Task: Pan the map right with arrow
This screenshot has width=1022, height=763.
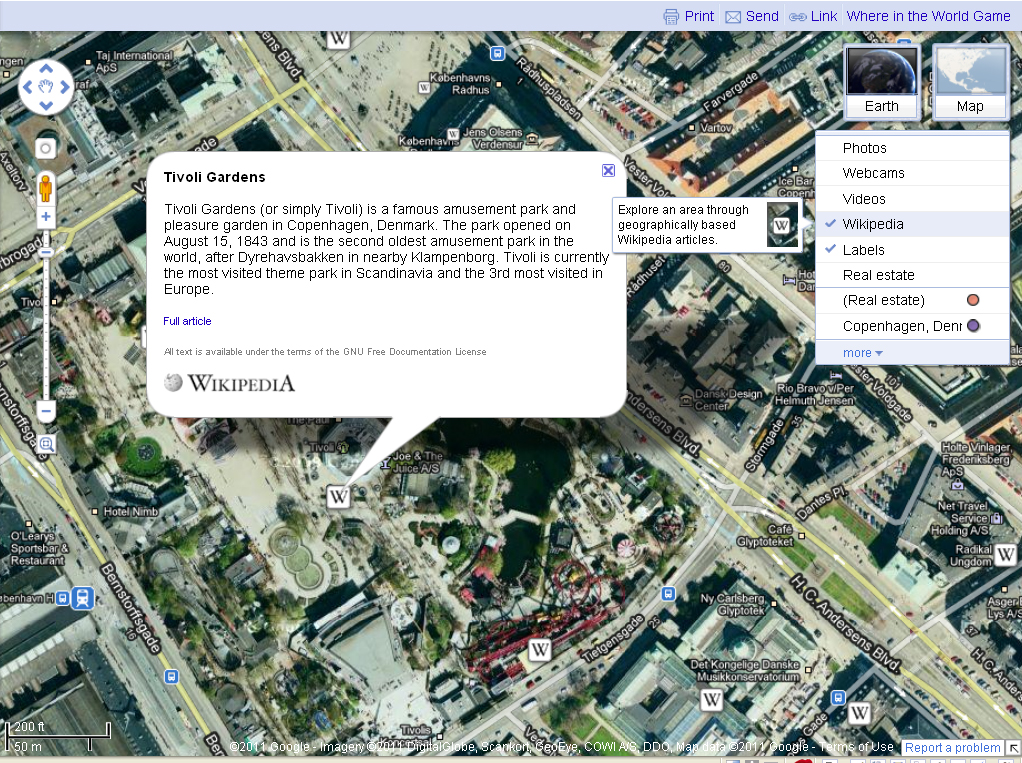Action: click(65, 87)
